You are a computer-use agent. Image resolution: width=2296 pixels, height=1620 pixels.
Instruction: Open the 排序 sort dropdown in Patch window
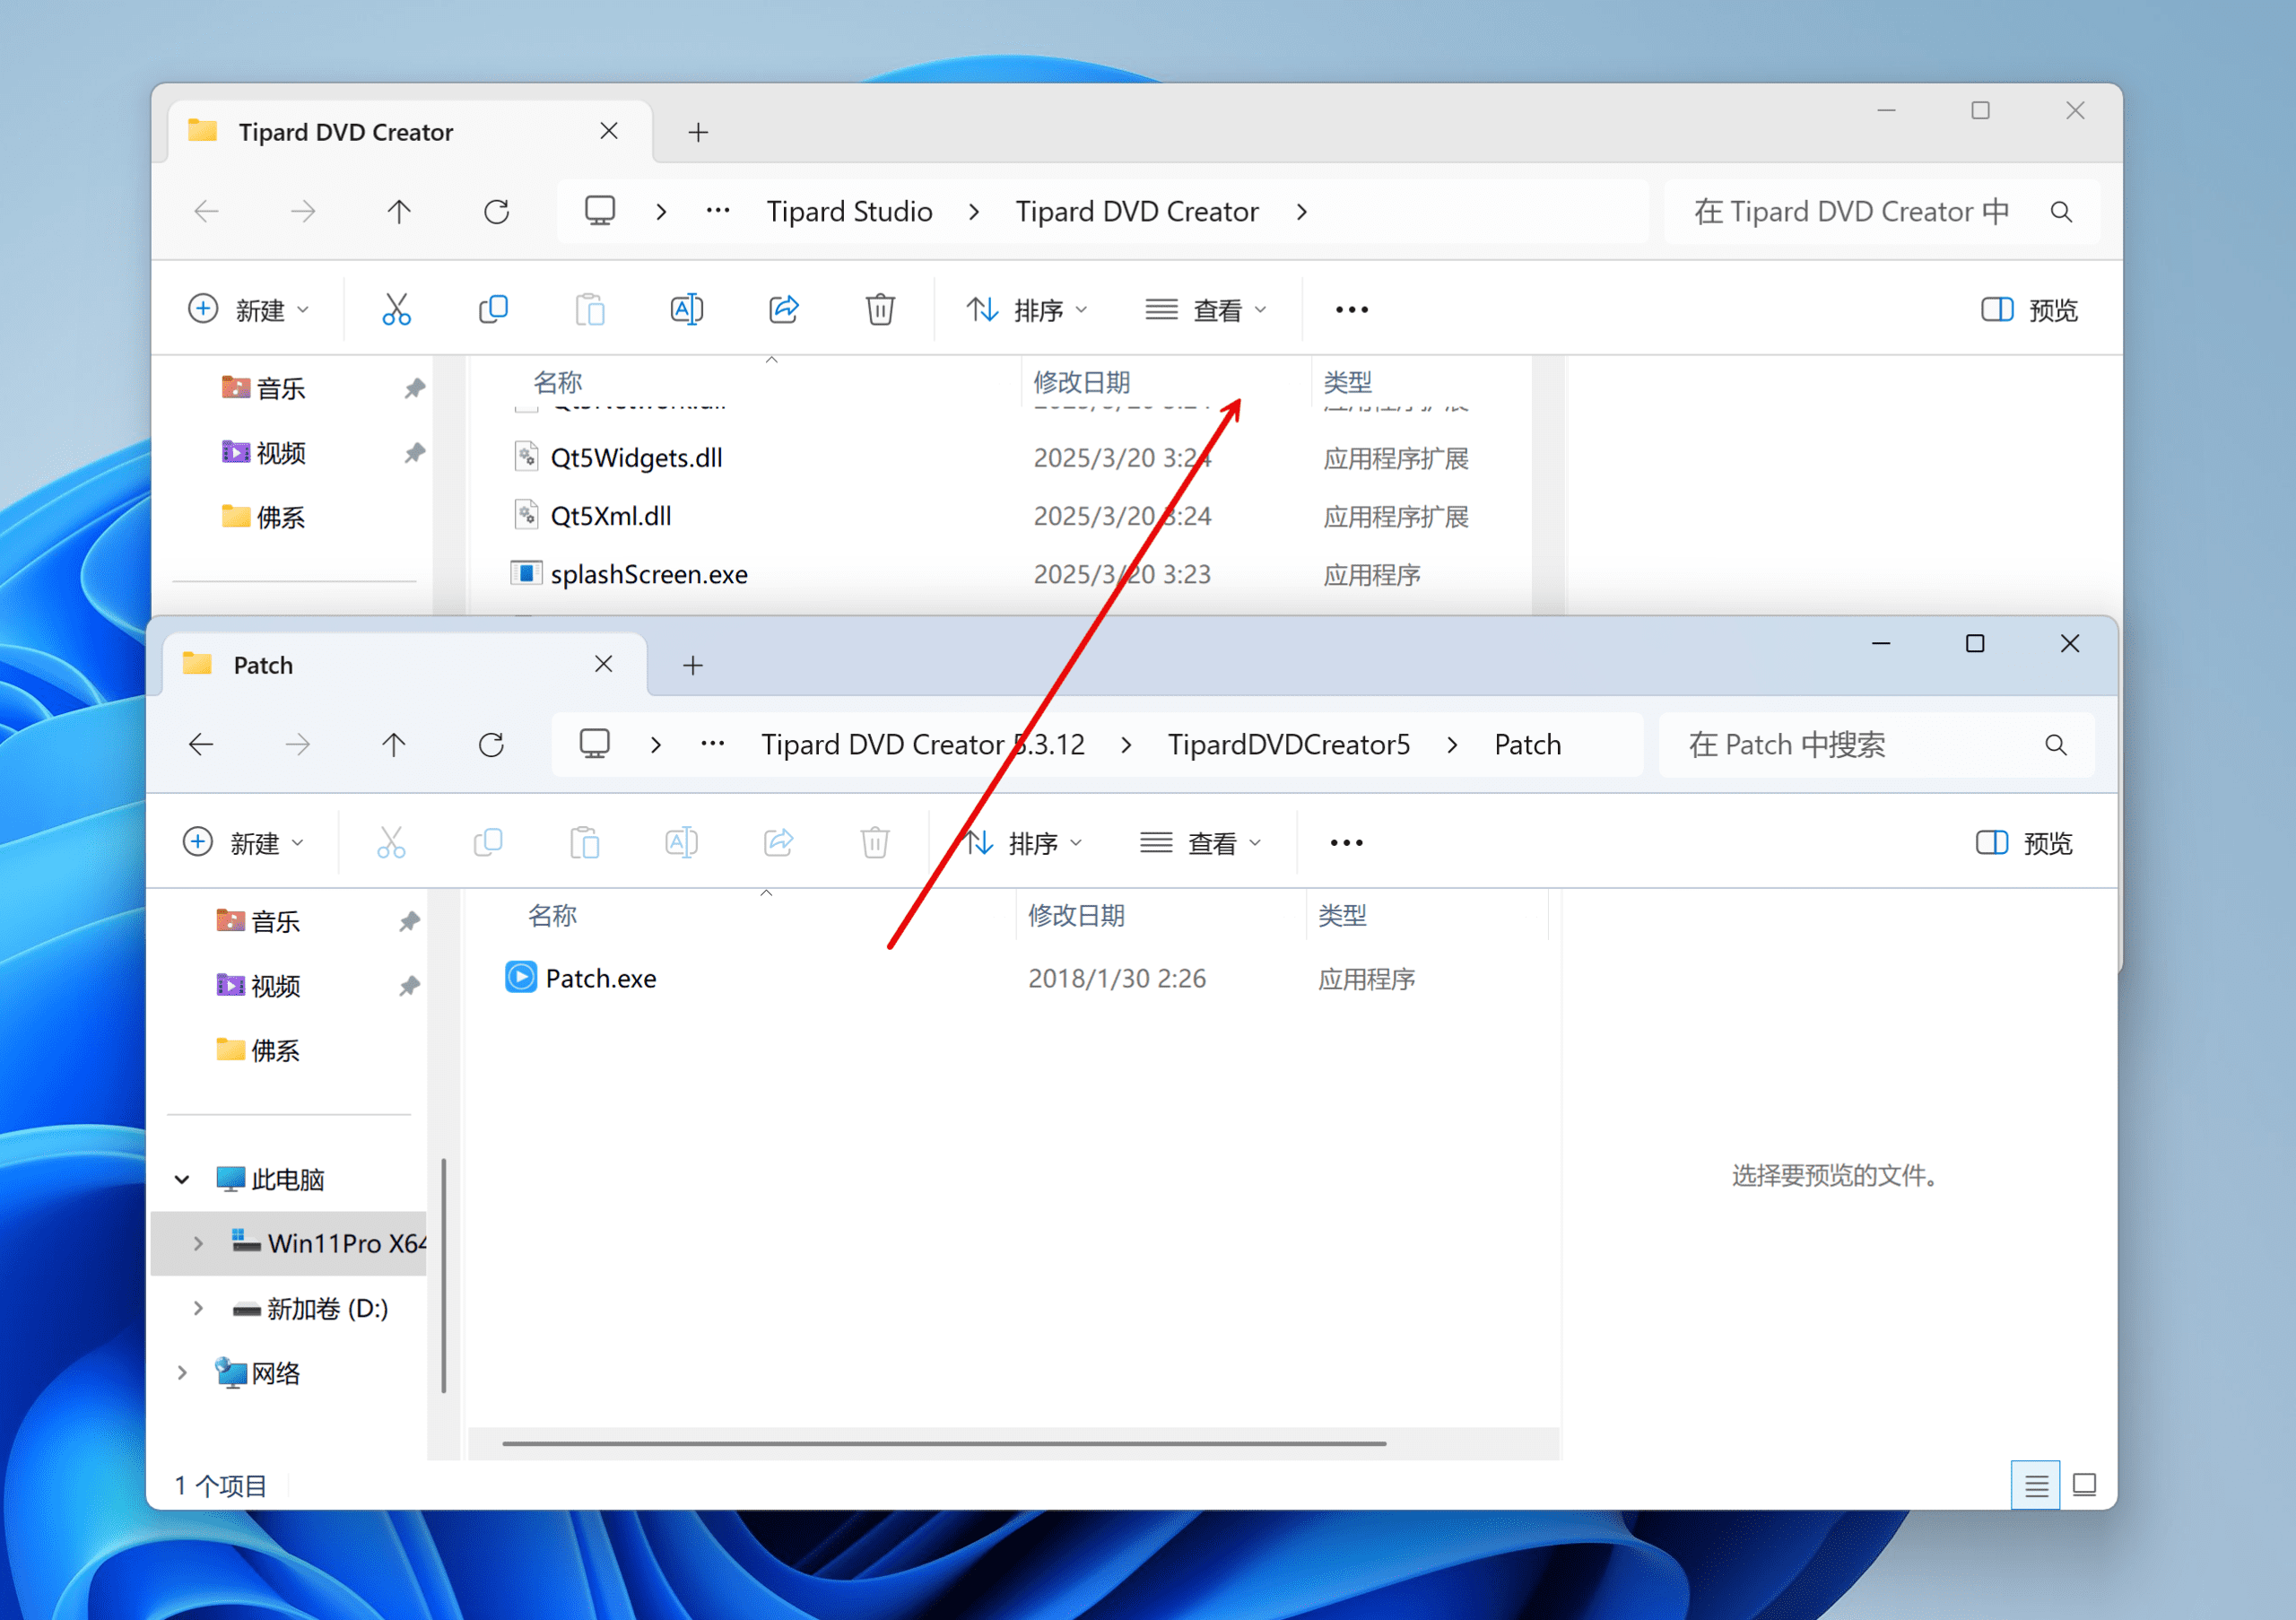[1025, 843]
